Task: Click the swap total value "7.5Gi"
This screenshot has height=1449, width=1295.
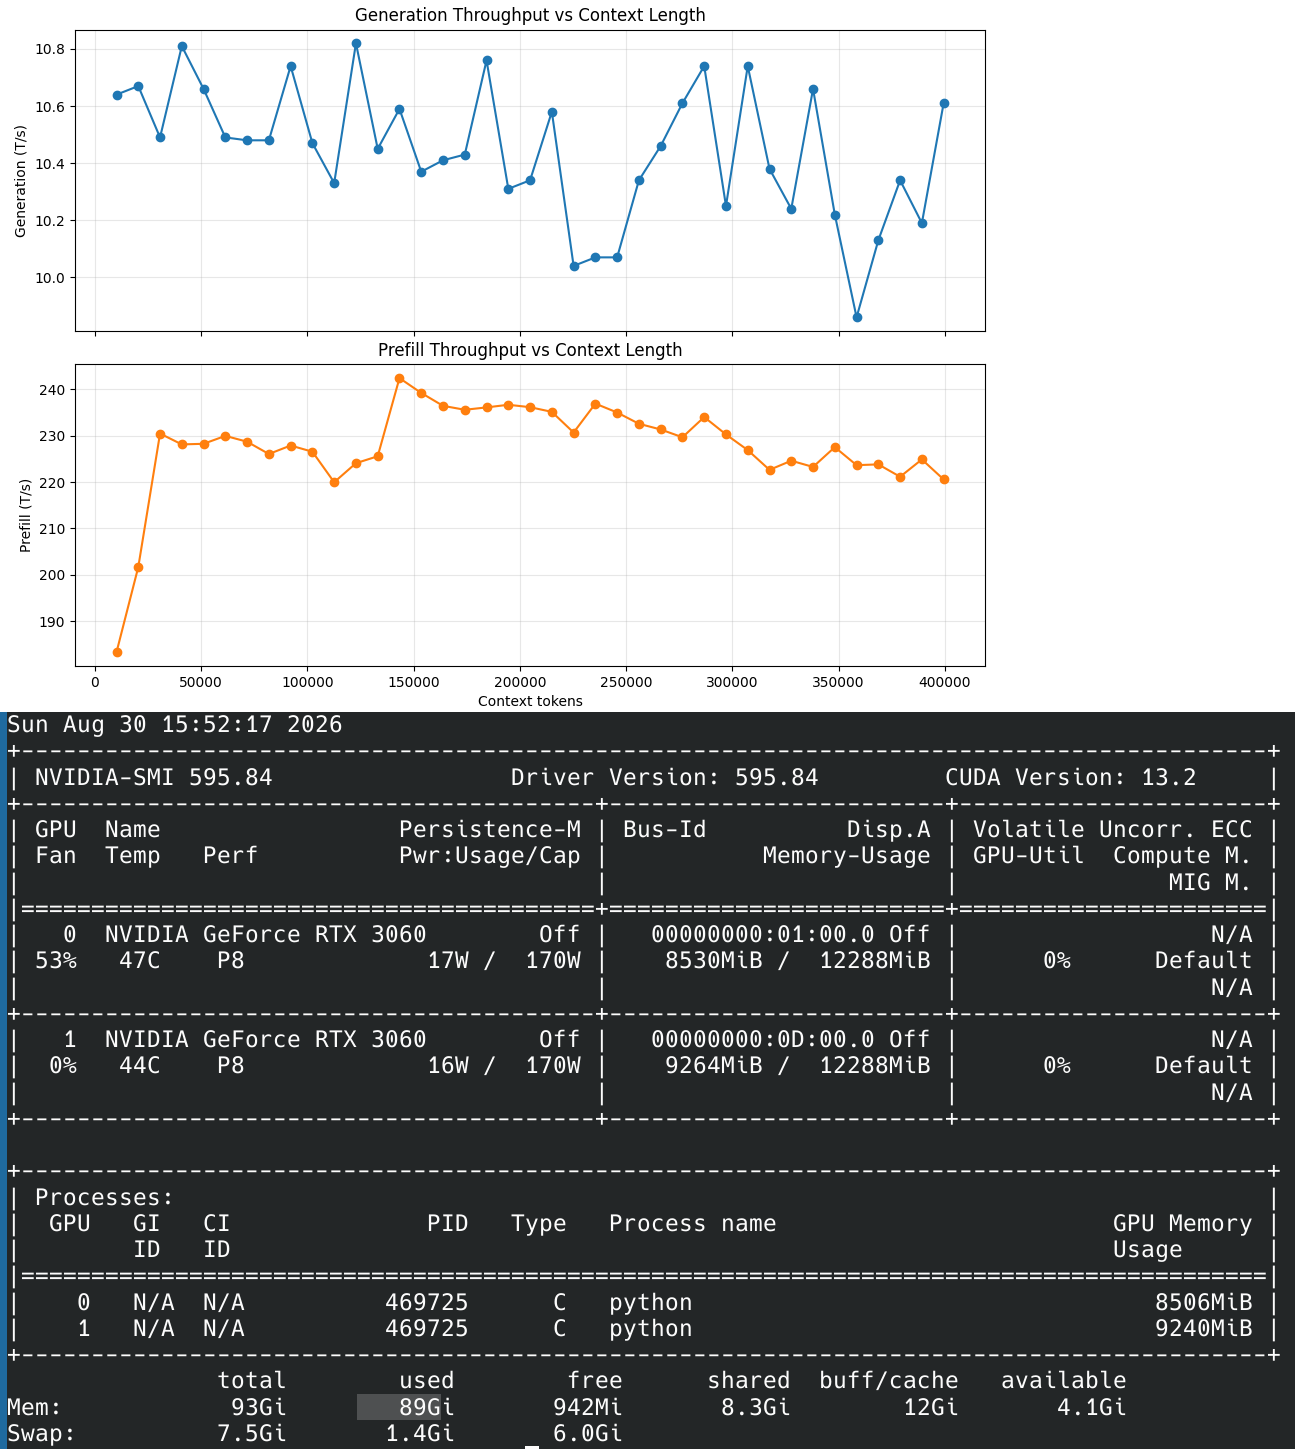Action: pos(252,1434)
